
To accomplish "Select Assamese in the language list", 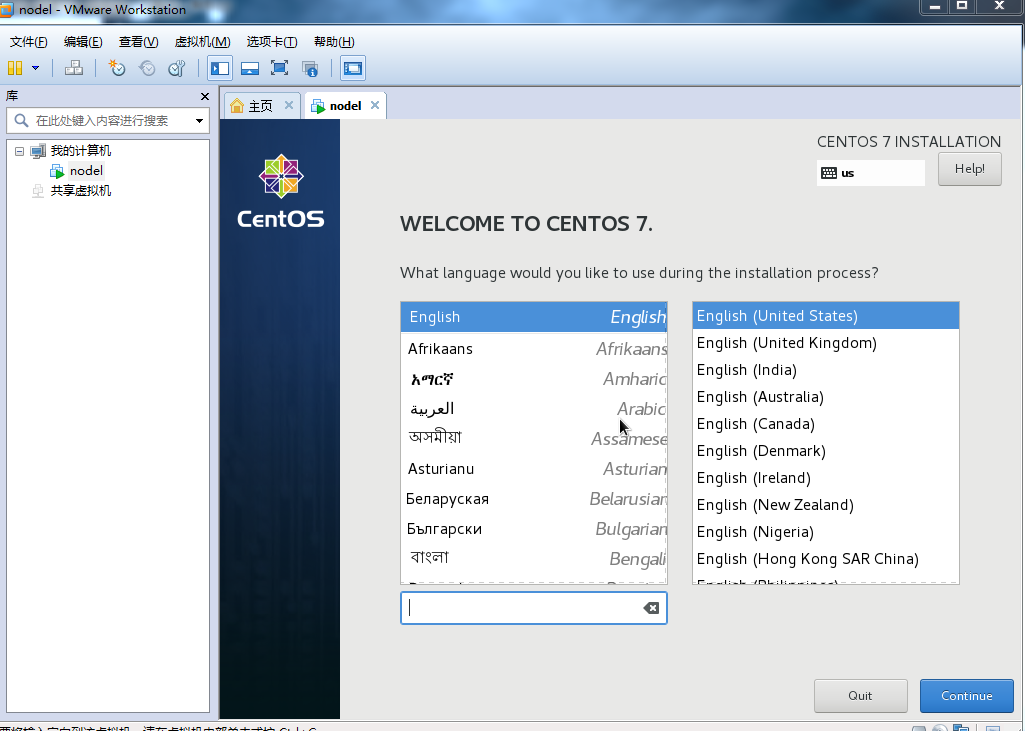I will [x=534, y=438].
